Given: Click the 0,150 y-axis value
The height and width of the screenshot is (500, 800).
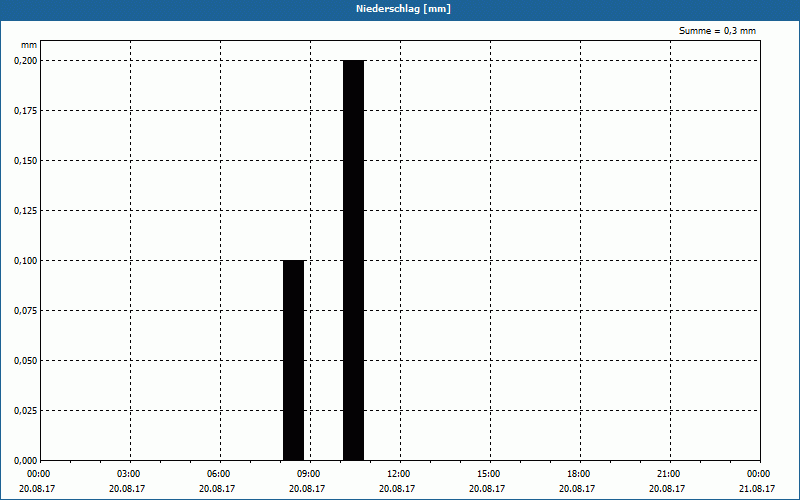Looking at the screenshot, I should coord(26,160).
